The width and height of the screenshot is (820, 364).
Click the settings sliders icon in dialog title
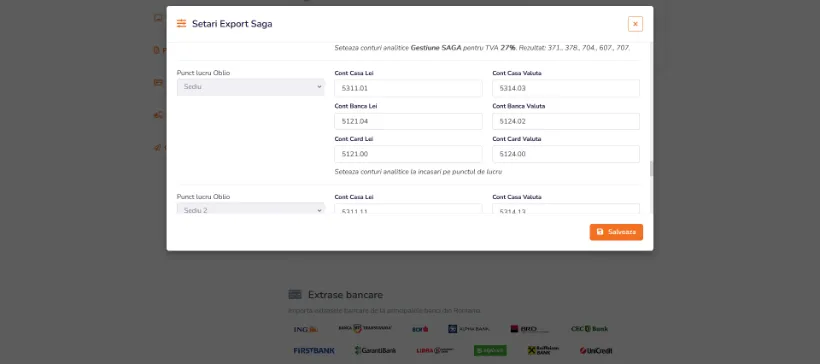coord(181,24)
